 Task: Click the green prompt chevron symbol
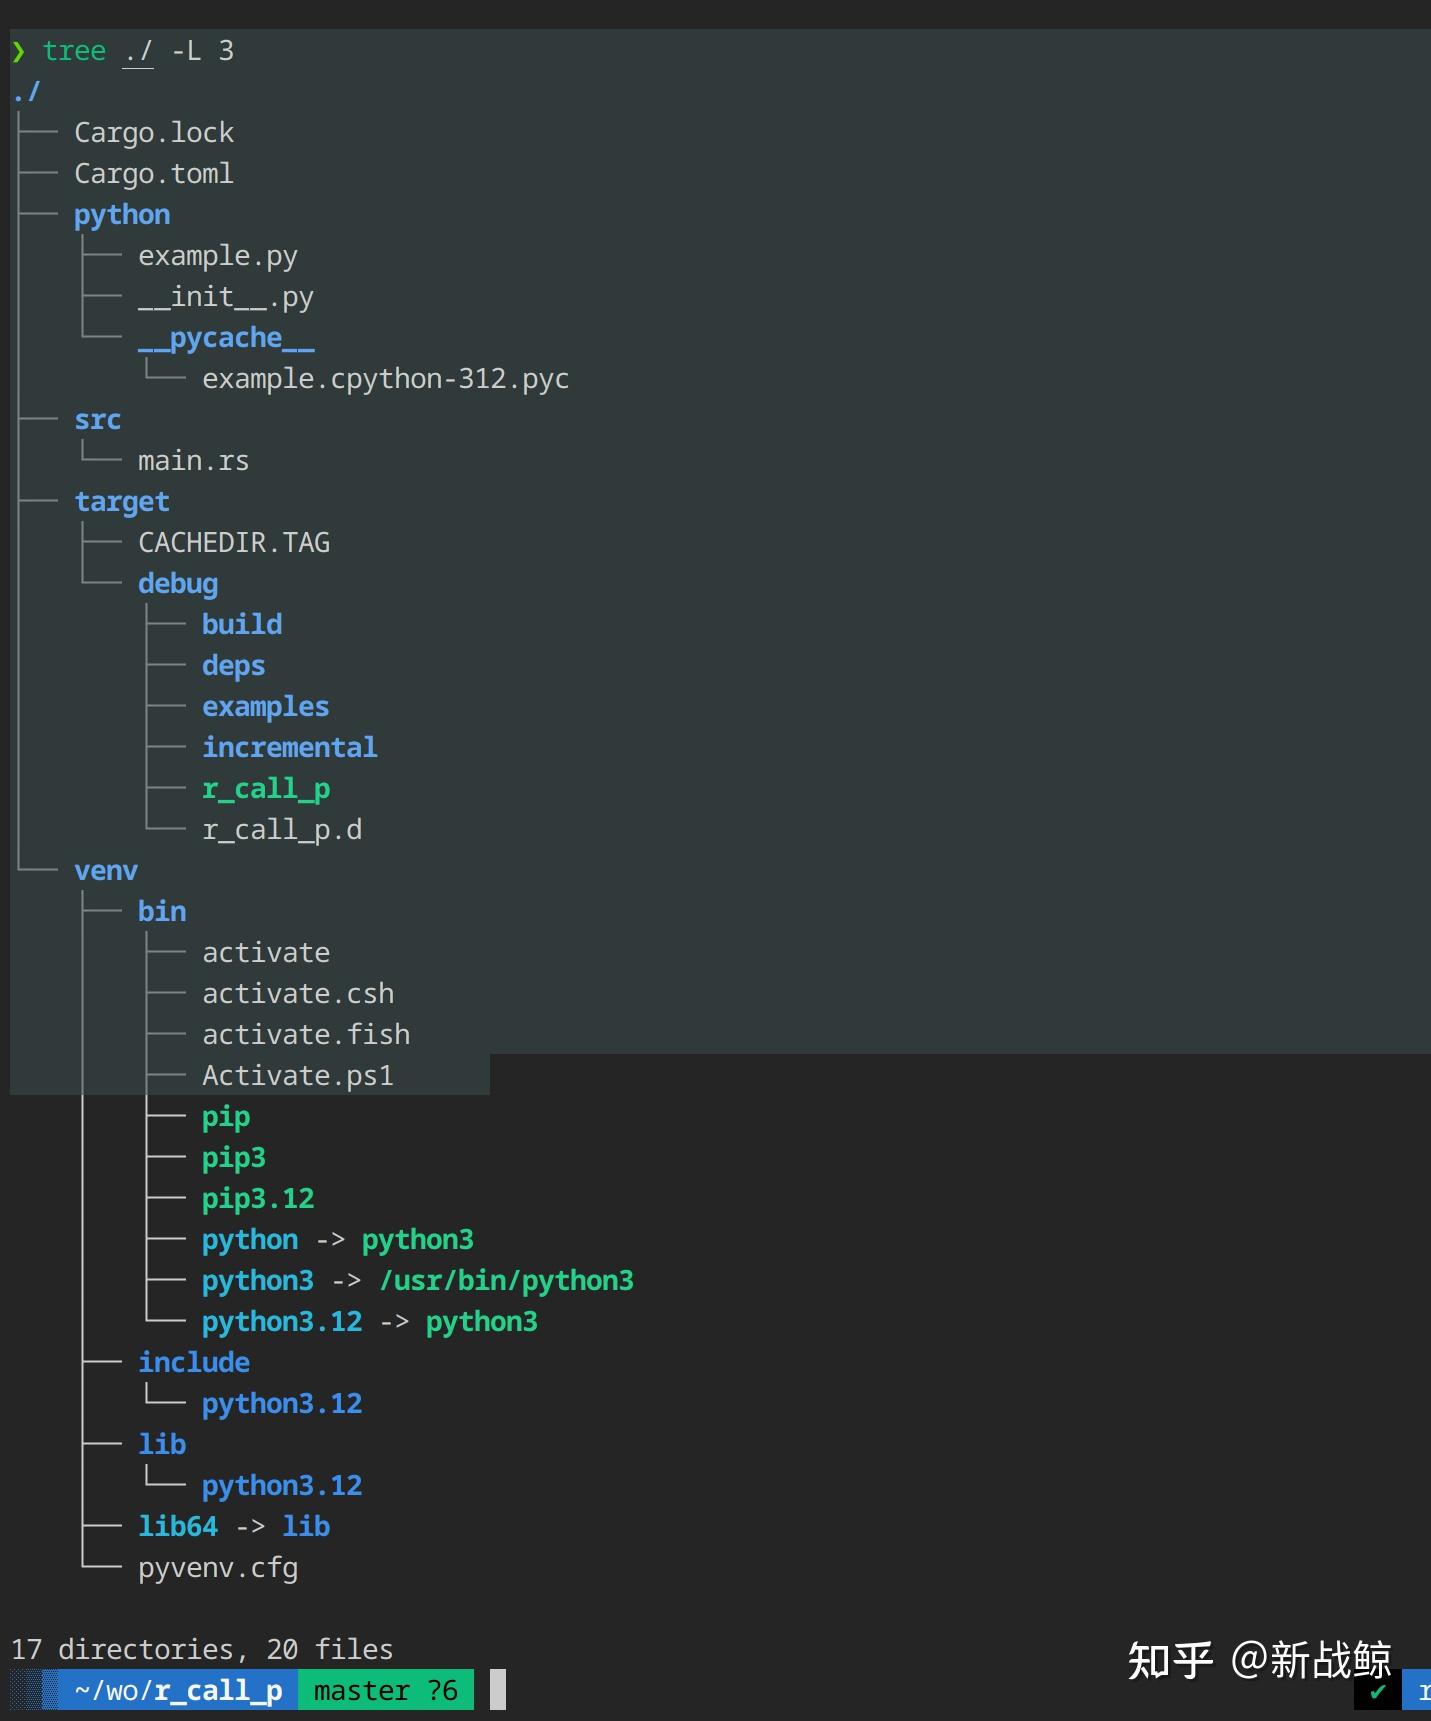pyautogui.click(x=18, y=51)
